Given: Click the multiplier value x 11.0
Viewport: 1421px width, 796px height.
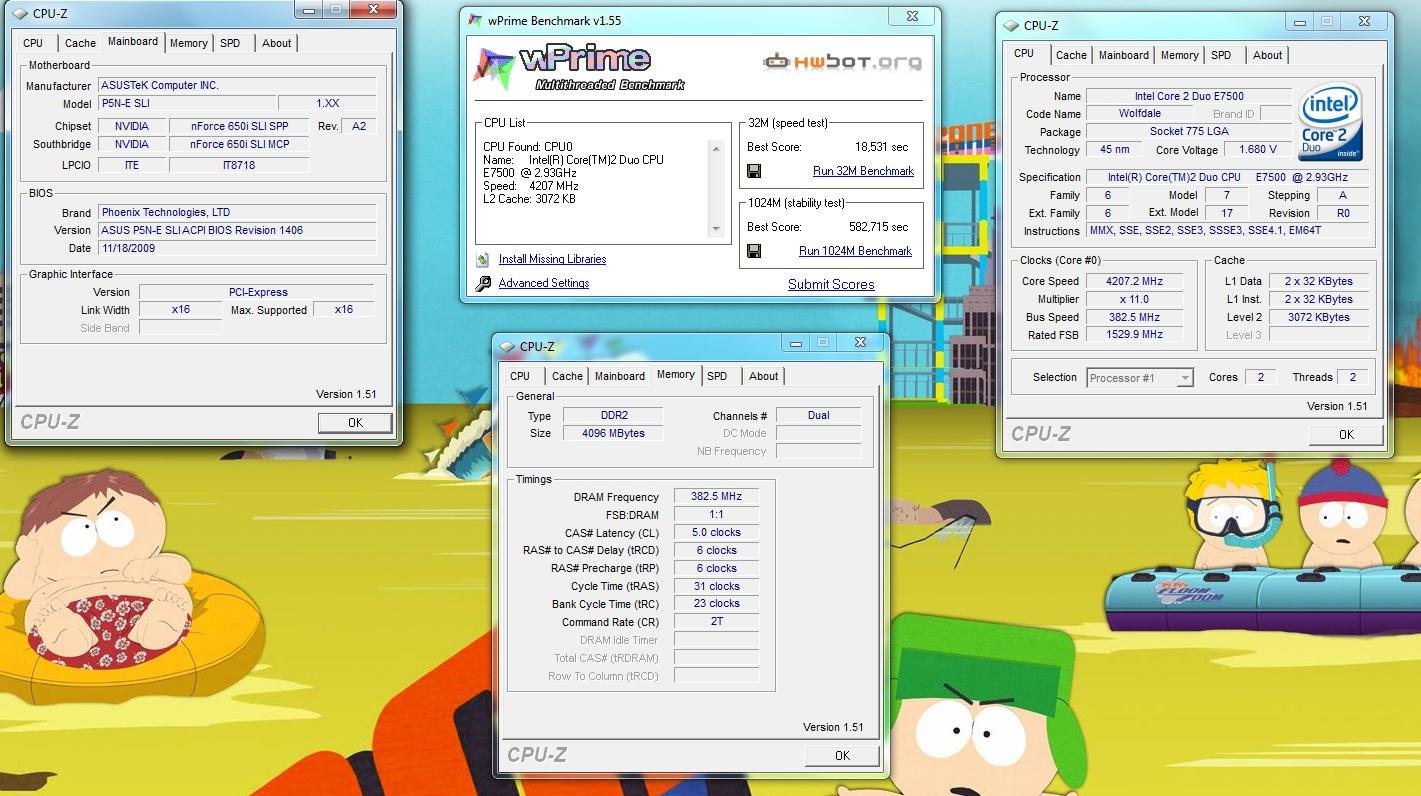Looking at the screenshot, I should click(x=1135, y=299).
